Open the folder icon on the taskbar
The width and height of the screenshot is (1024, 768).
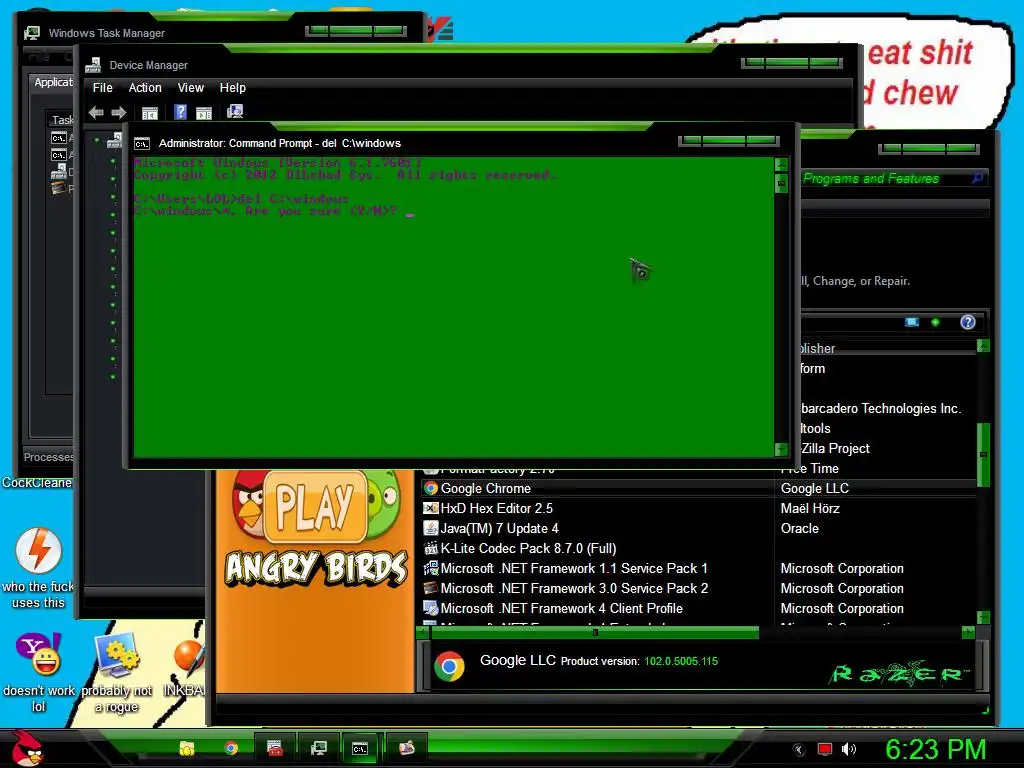(187, 748)
